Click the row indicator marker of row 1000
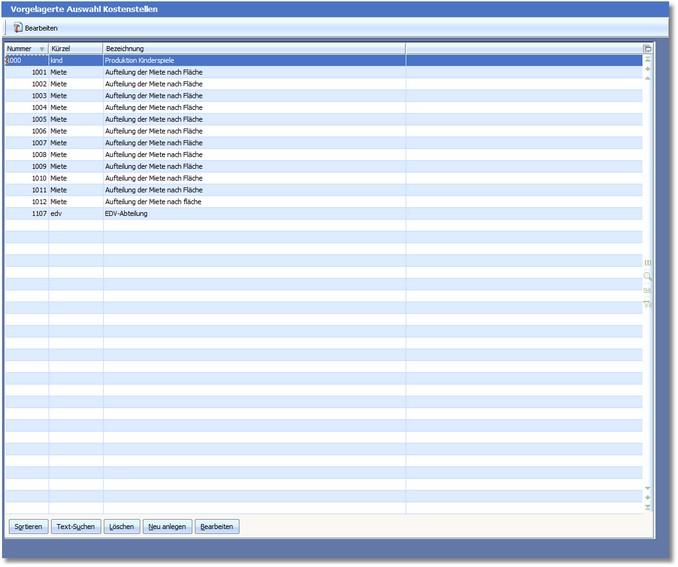The height and width of the screenshot is (567, 678). pyautogui.click(x=5, y=60)
